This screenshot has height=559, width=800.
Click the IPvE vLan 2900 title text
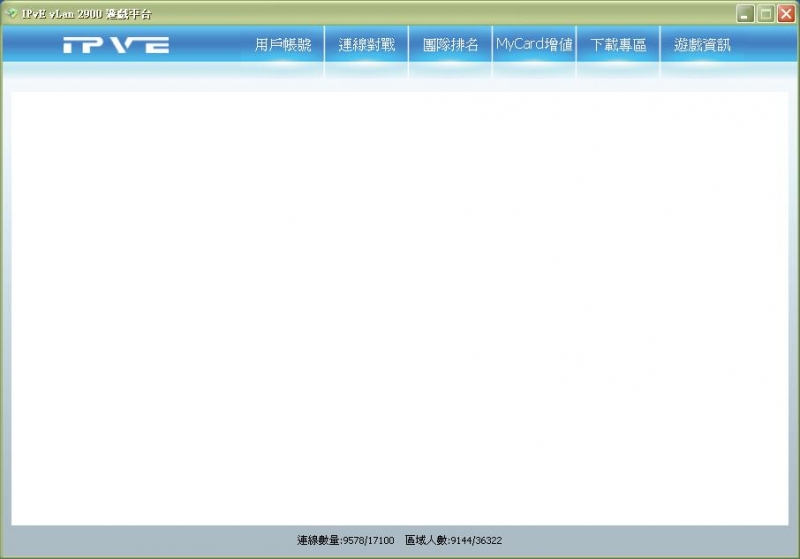pyautogui.click(x=86, y=14)
